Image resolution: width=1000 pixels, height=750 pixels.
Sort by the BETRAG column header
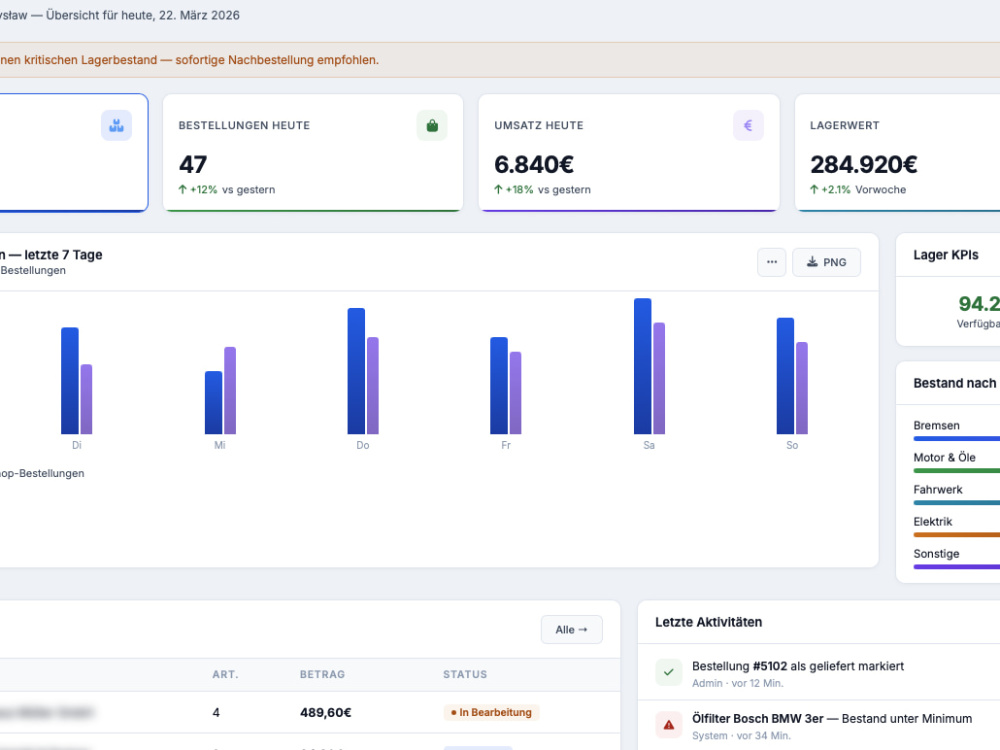coord(322,674)
